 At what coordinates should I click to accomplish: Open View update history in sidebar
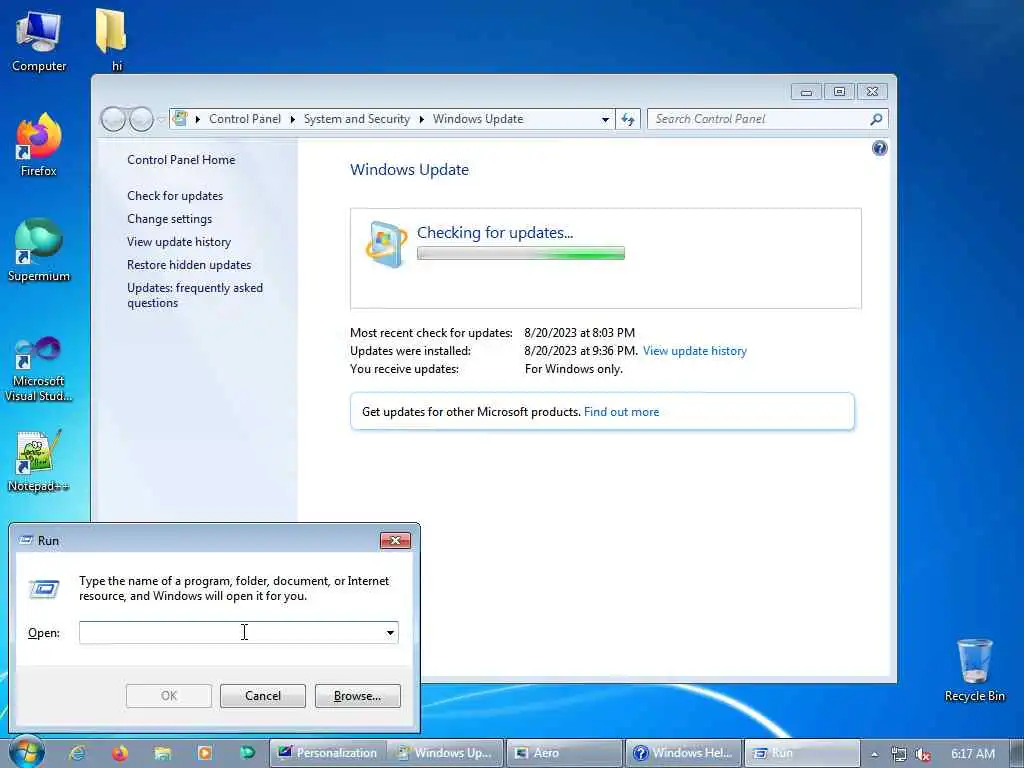[x=179, y=242]
